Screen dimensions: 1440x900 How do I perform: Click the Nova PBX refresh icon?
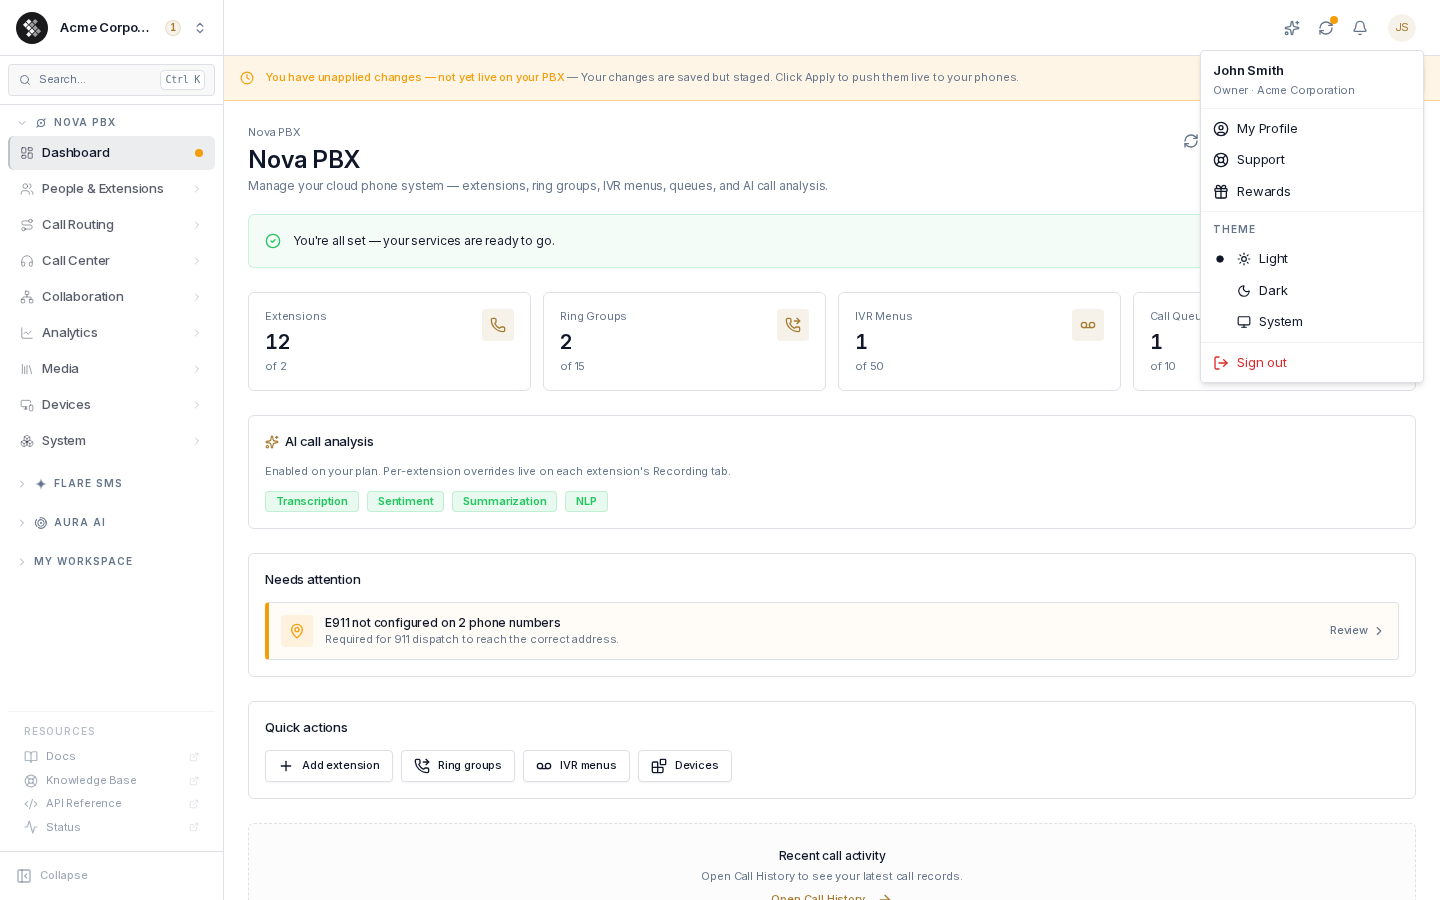click(x=1191, y=141)
